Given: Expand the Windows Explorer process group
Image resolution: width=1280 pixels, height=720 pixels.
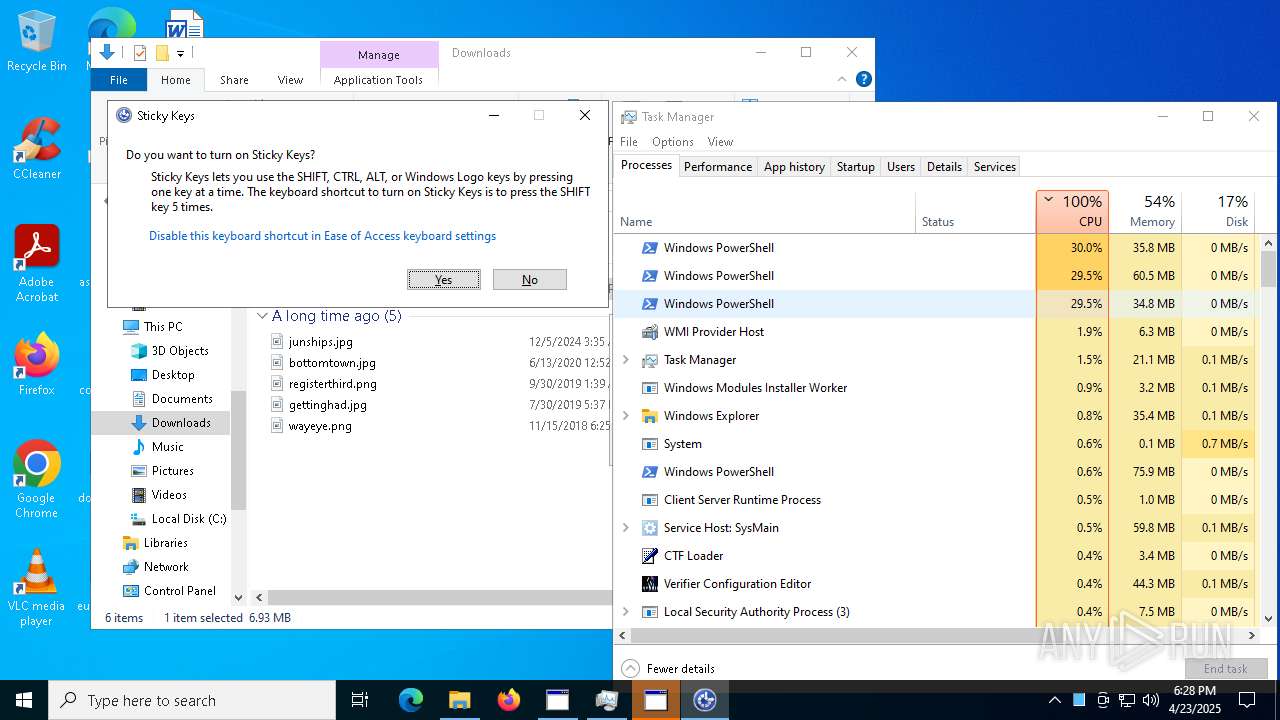Looking at the screenshot, I should (x=626, y=416).
